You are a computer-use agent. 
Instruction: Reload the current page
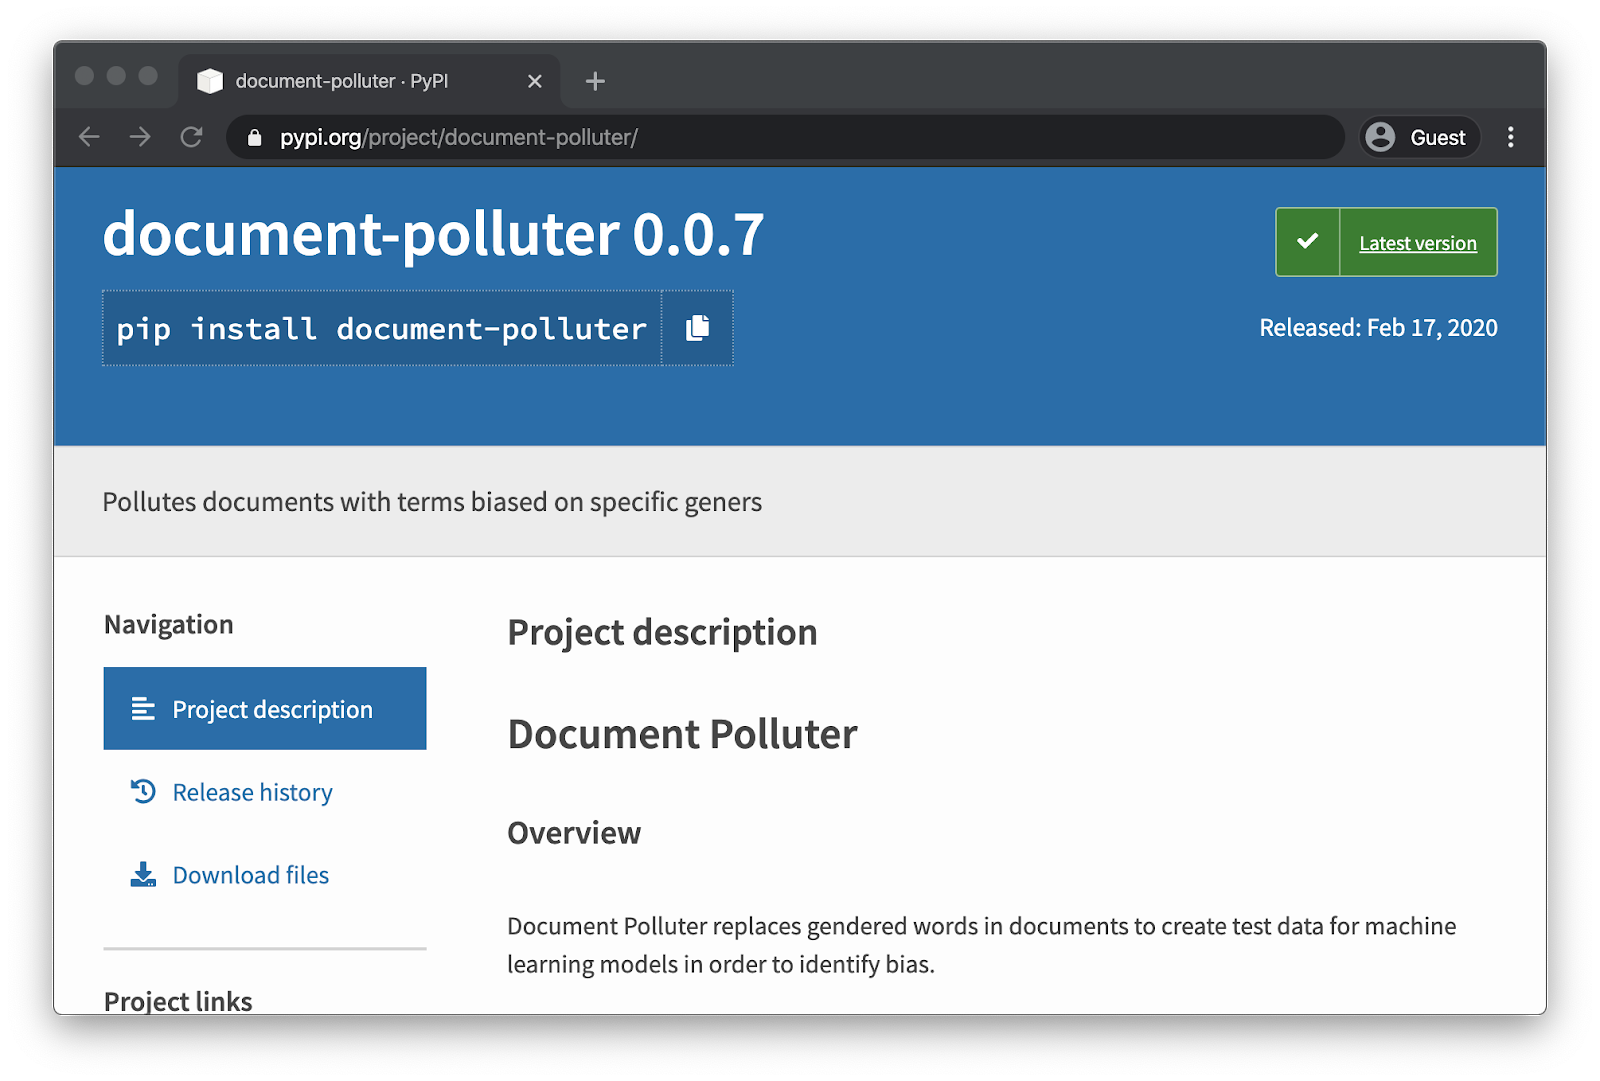[192, 137]
